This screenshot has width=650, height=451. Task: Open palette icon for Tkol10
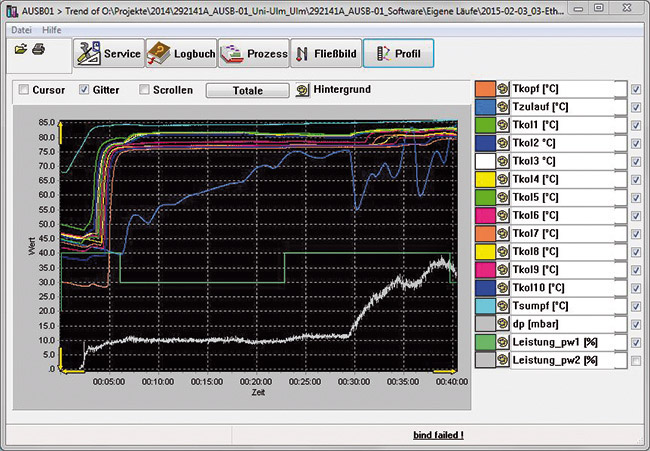503,288
